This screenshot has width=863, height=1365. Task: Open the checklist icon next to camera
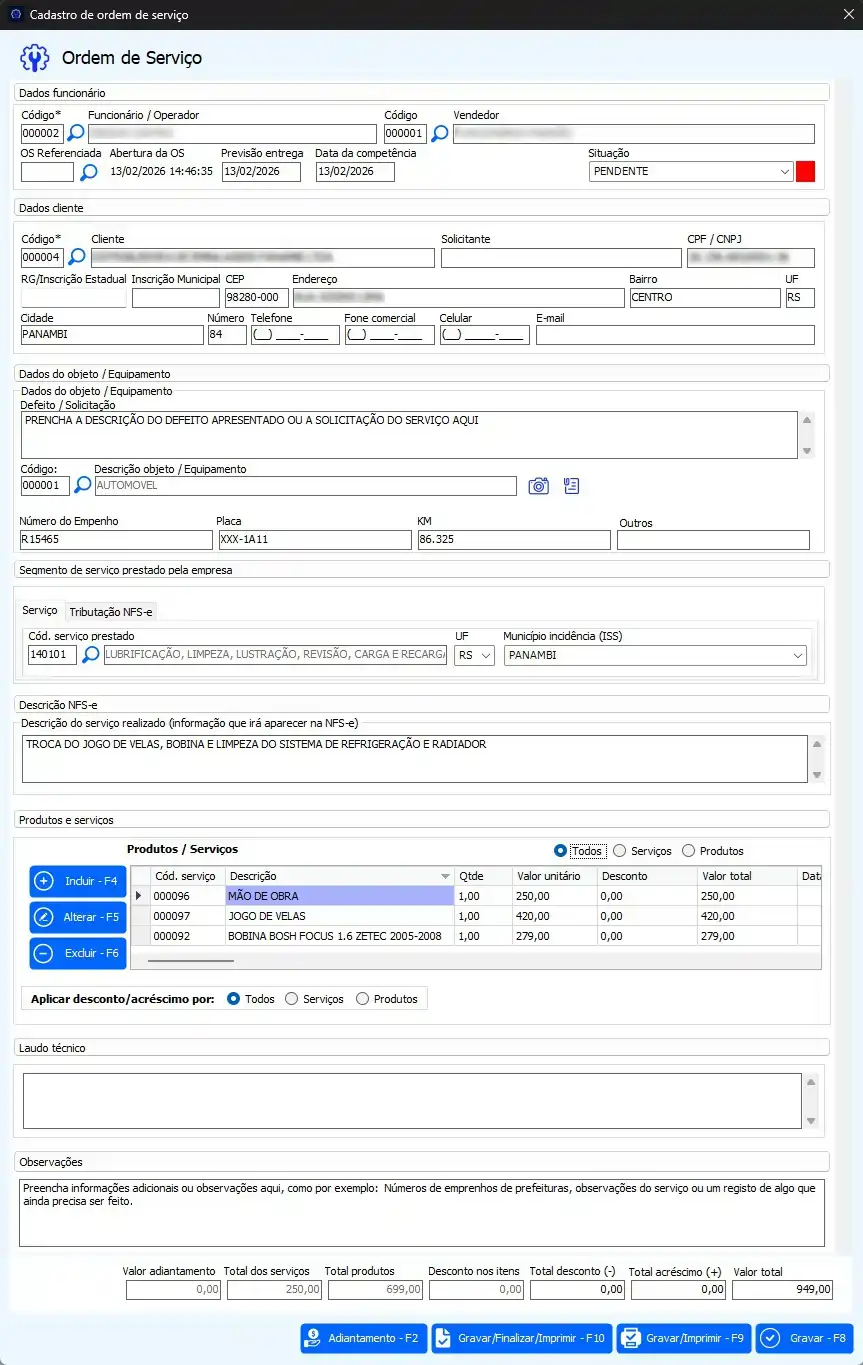572,486
